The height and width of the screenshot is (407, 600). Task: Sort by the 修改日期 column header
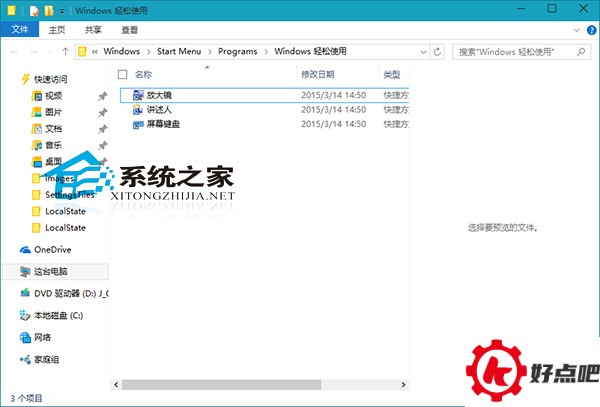[x=318, y=74]
